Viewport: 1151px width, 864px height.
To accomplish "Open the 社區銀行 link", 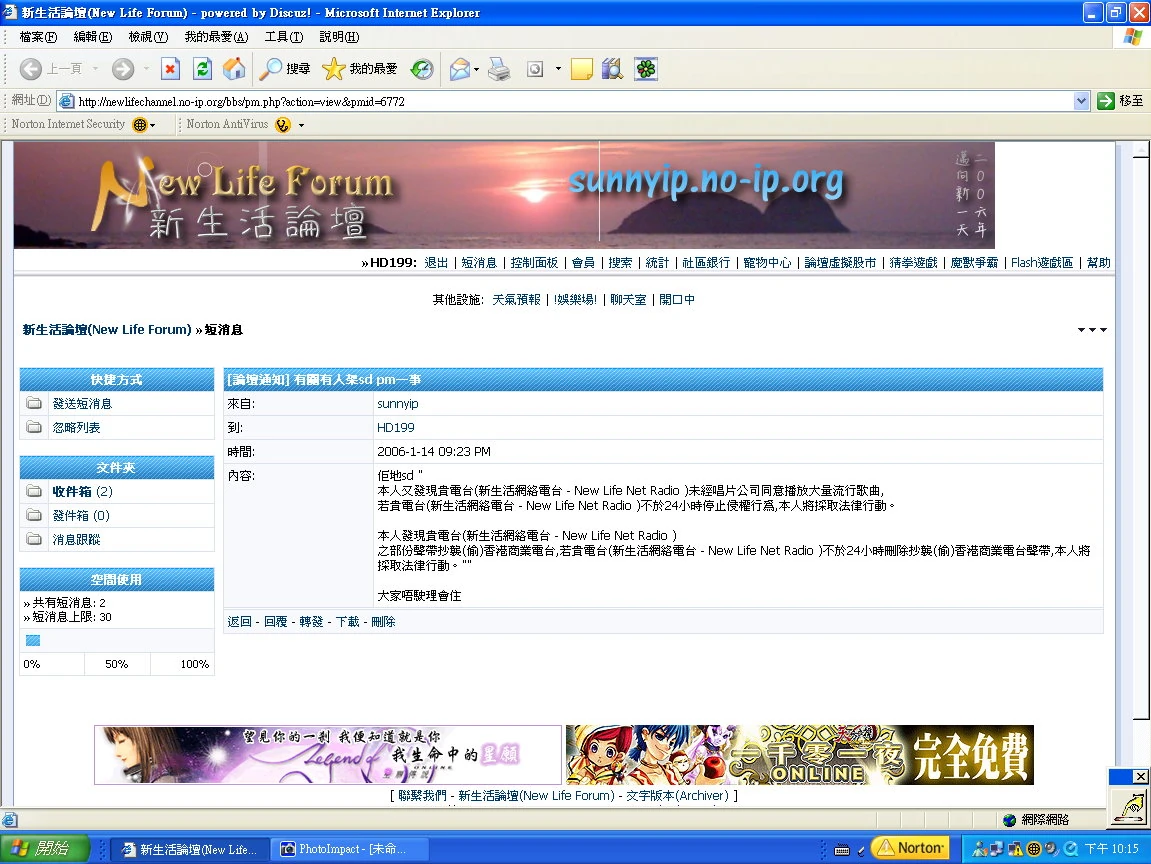I will tap(706, 263).
